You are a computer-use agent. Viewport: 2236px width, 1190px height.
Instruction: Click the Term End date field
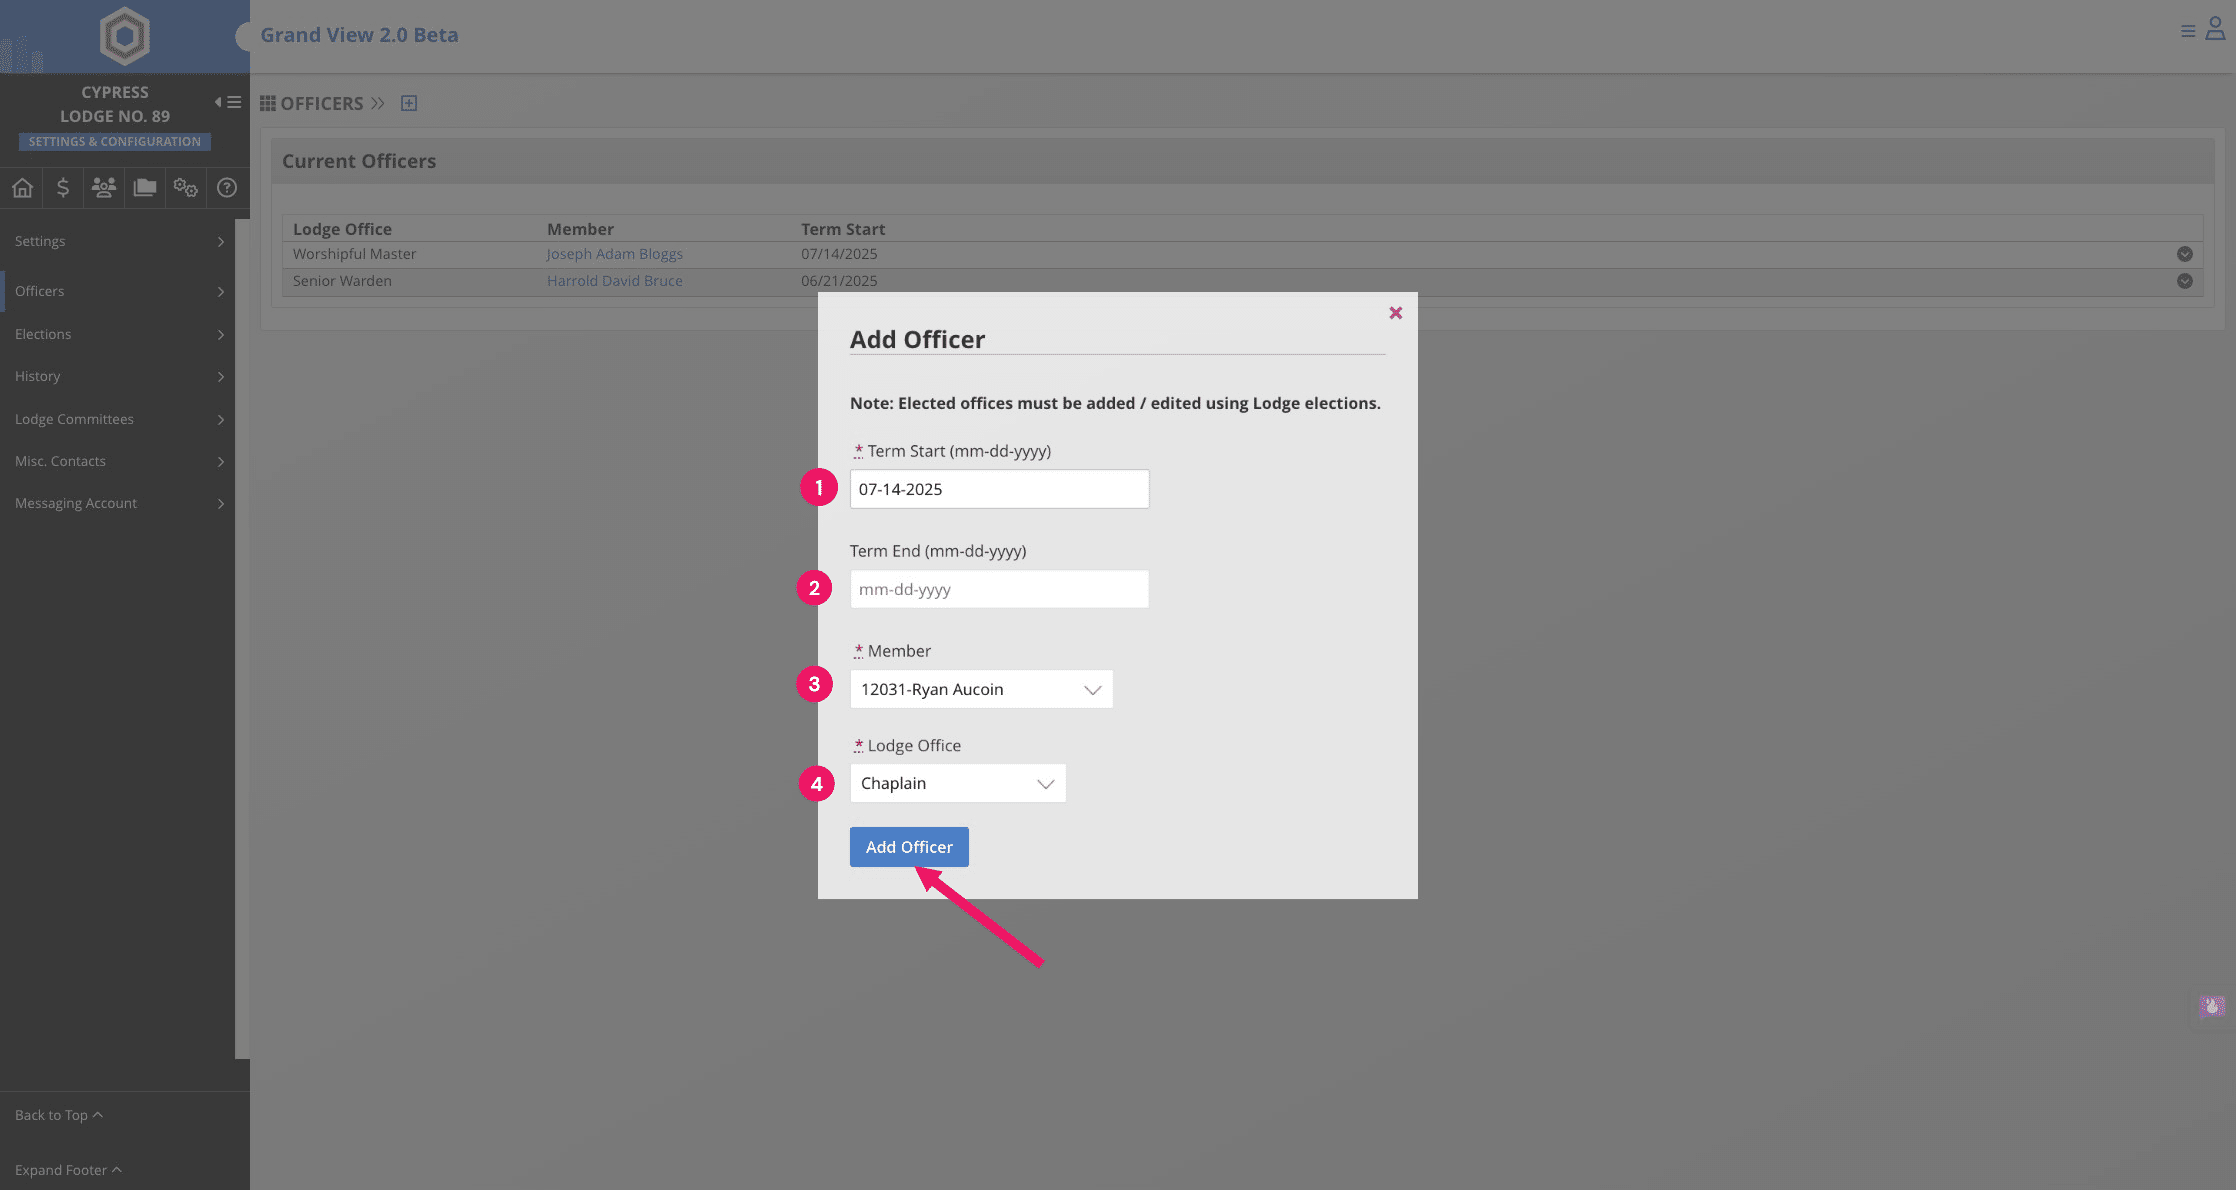(x=999, y=589)
